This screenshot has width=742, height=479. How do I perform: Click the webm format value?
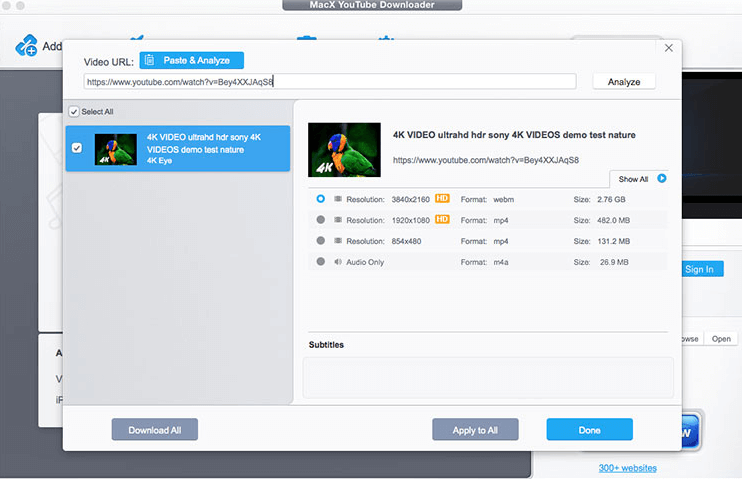coord(504,199)
